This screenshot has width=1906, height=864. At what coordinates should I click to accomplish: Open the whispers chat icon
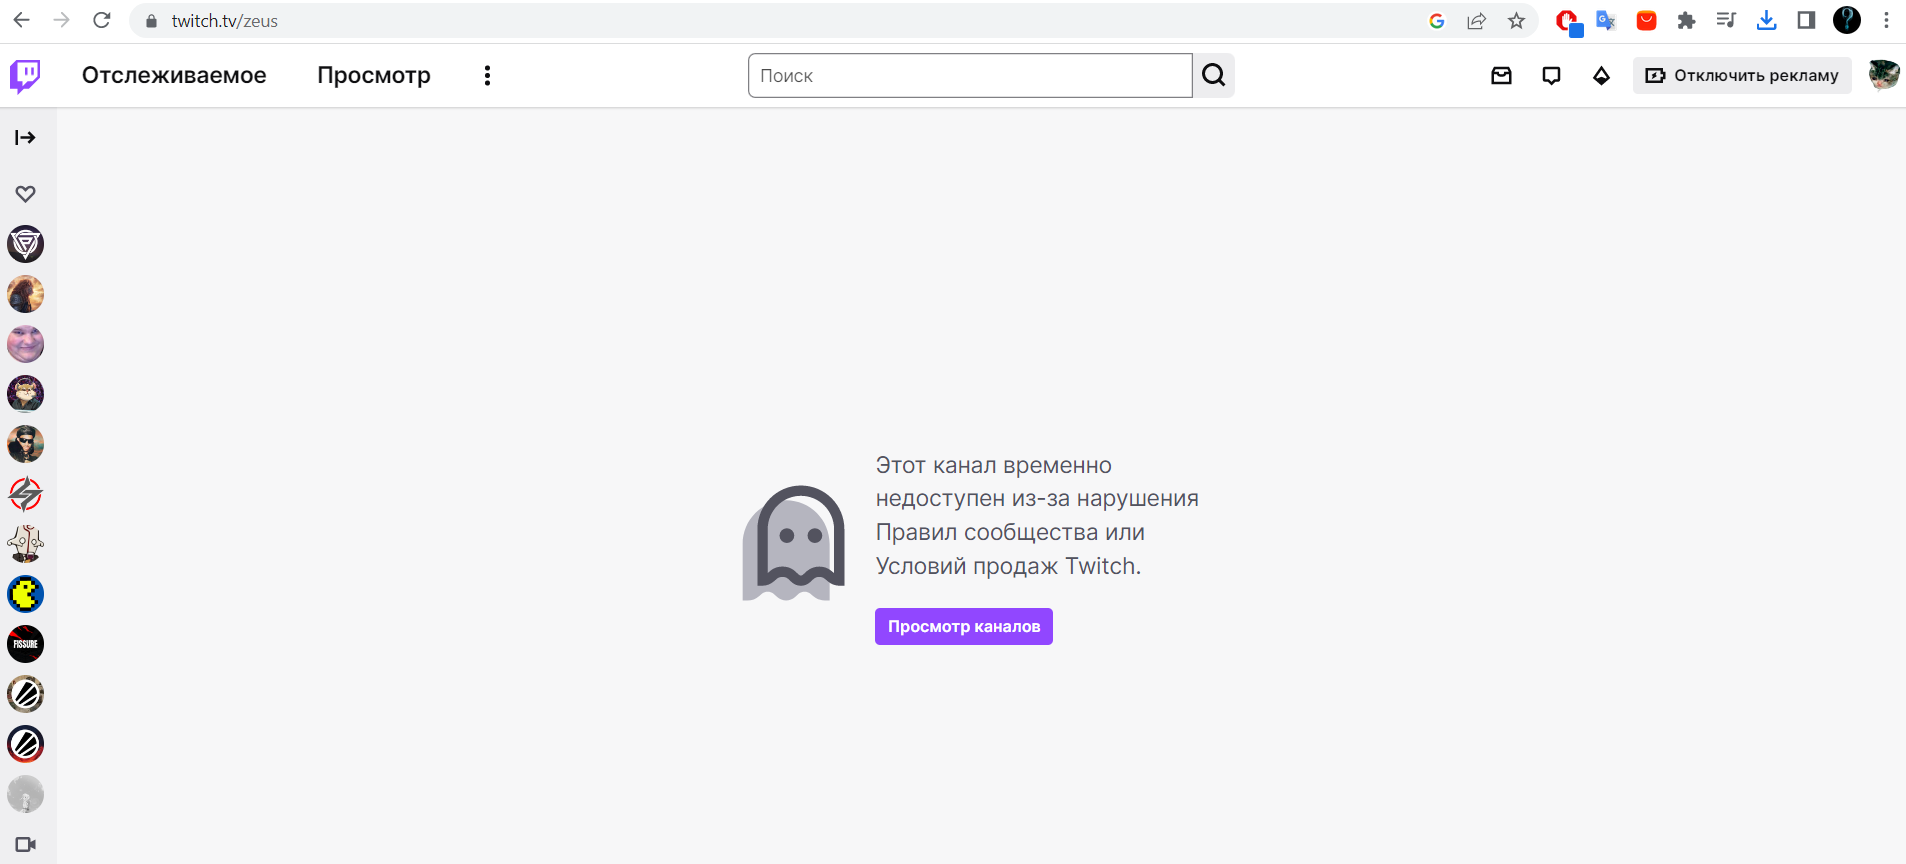tap(1551, 76)
